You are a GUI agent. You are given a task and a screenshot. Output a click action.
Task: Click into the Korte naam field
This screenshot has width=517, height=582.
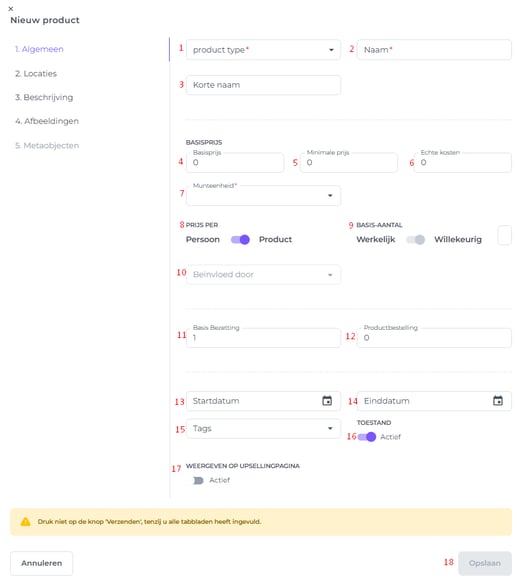[x=263, y=85]
